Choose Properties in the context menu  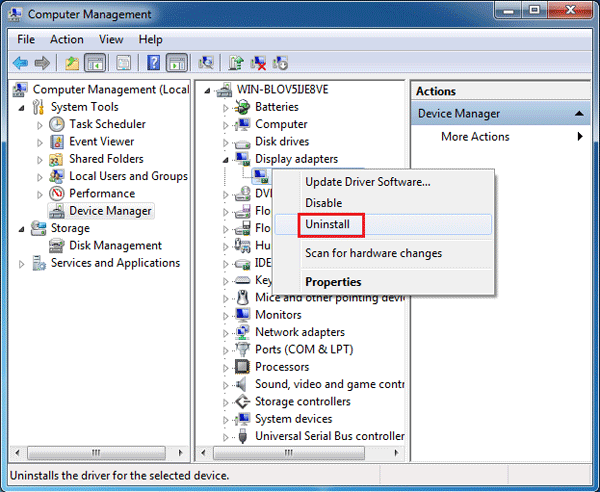click(x=383, y=282)
